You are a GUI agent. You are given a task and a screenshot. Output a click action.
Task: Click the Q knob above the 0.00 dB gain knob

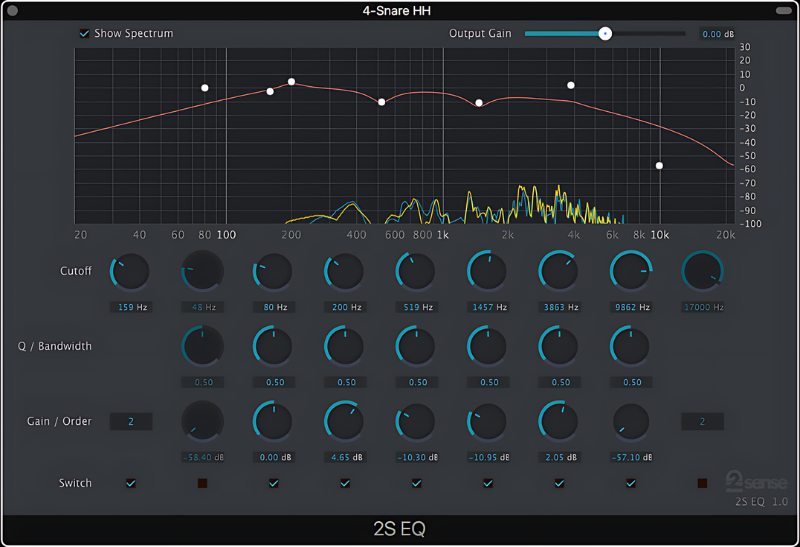tap(273, 346)
